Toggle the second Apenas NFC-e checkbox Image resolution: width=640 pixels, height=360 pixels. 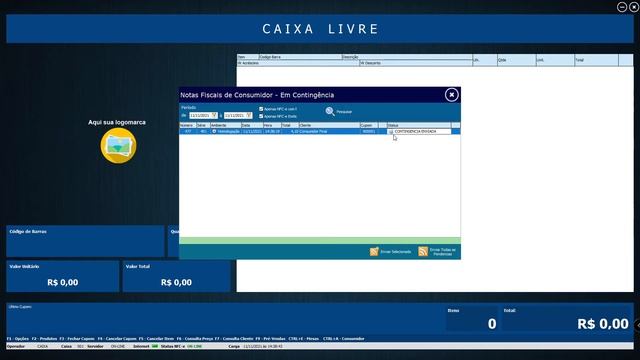261,116
